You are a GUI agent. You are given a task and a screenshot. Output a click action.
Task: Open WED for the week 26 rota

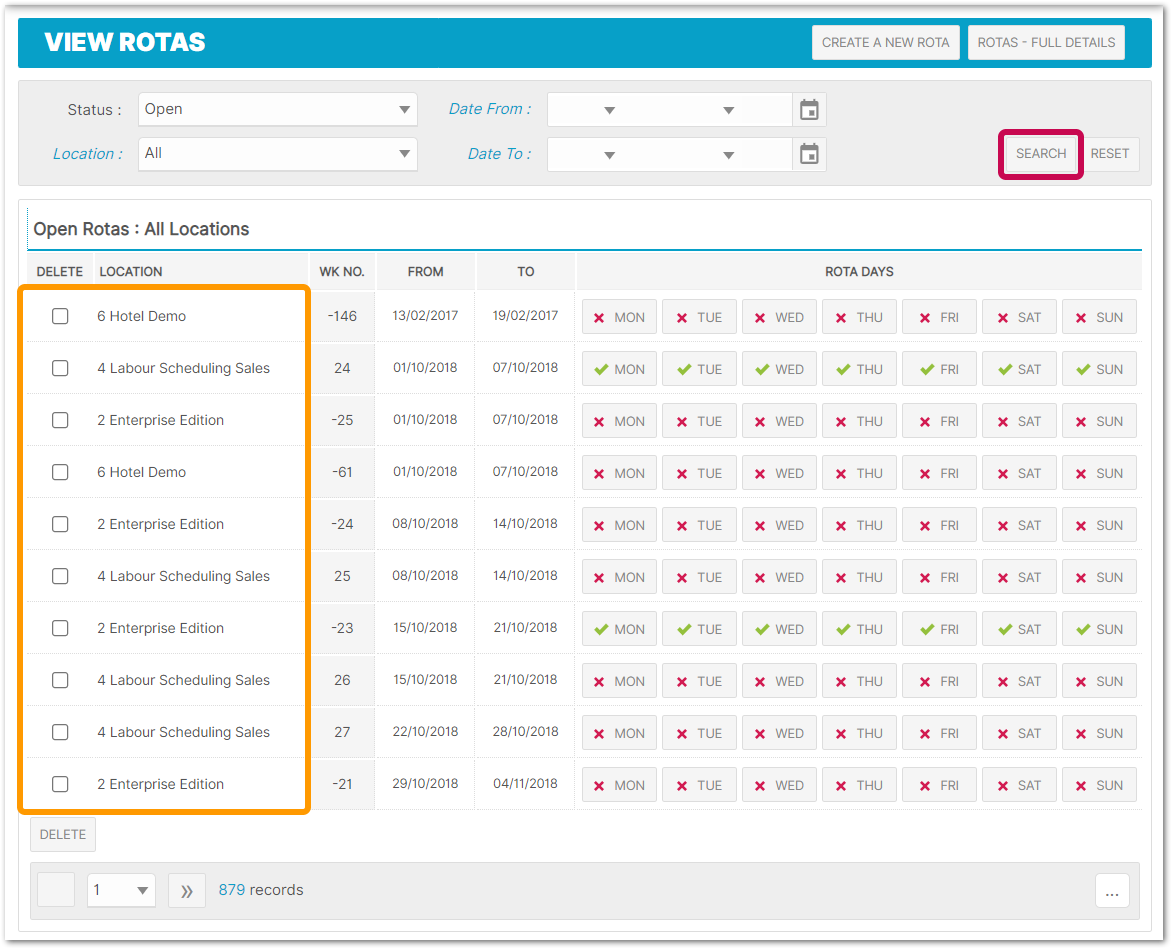click(780, 681)
